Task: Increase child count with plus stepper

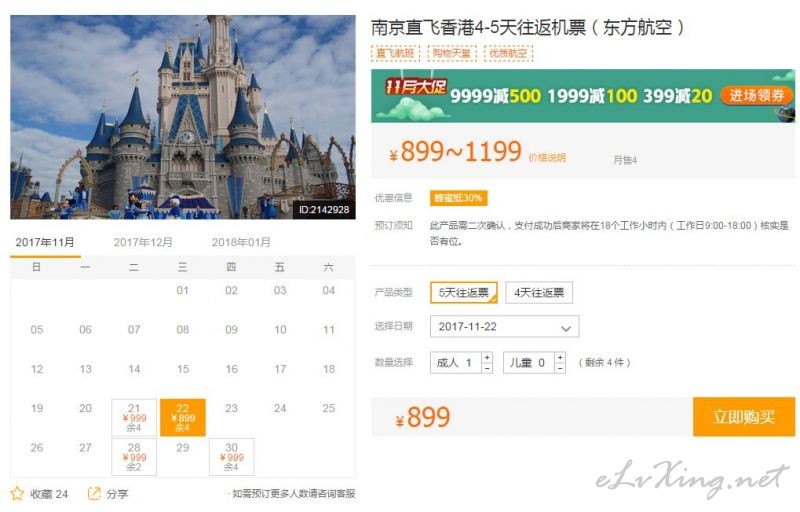Action: pos(560,357)
